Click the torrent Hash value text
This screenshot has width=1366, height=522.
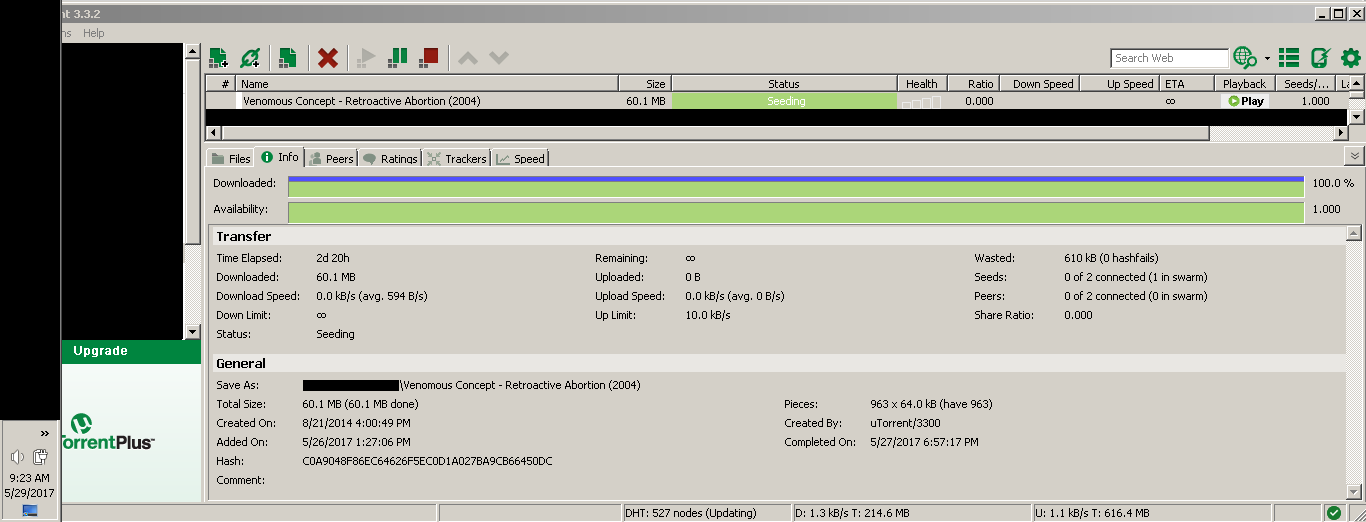pos(427,461)
